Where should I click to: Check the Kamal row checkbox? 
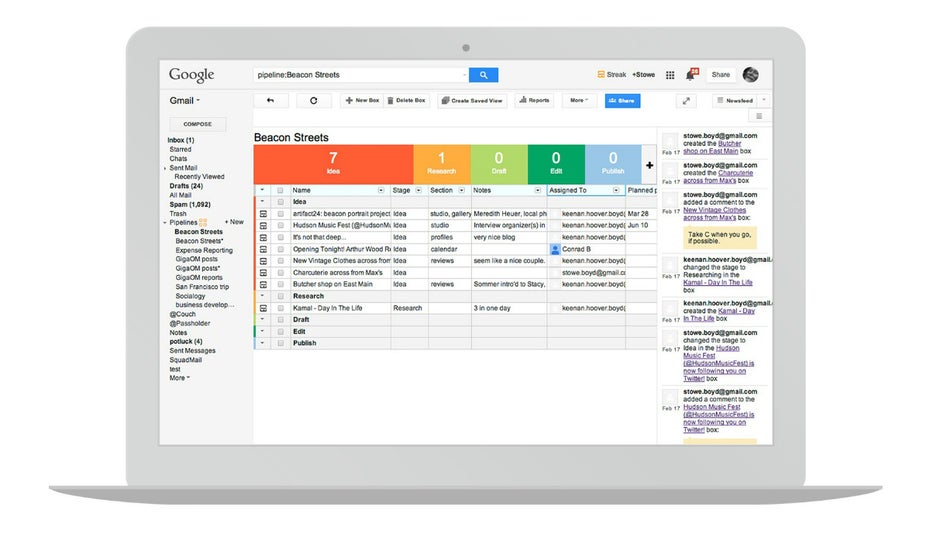point(281,309)
